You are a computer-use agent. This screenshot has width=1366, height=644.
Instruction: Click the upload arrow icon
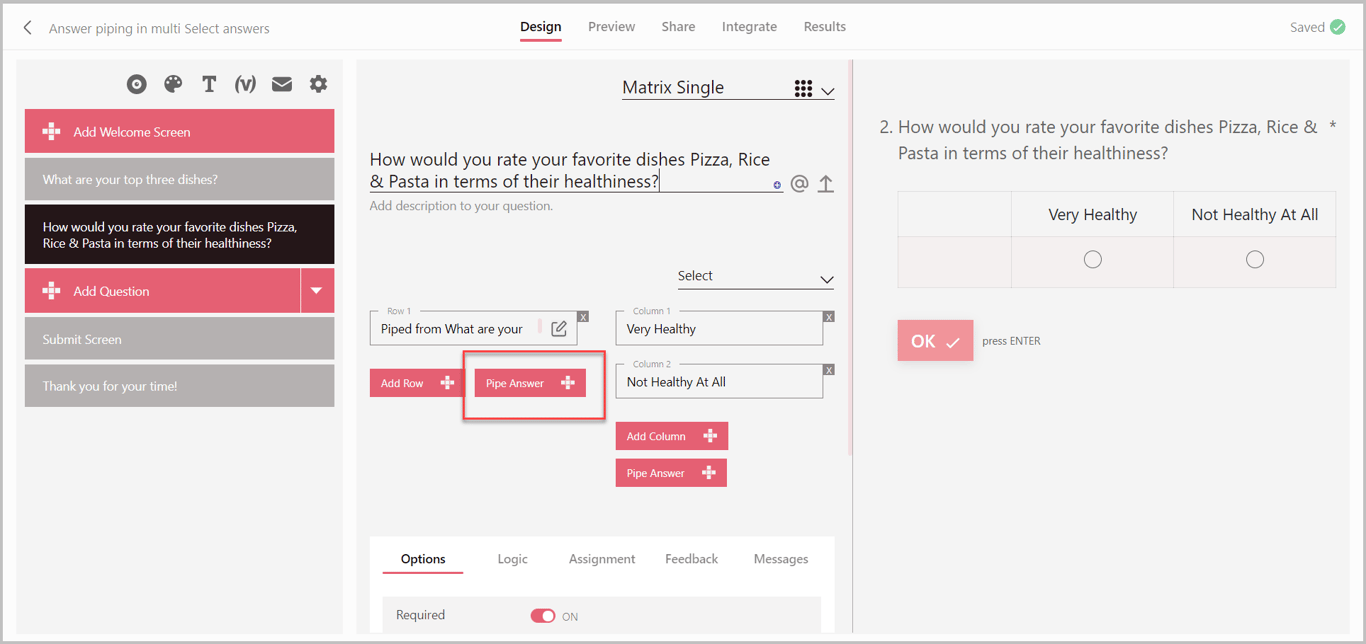click(826, 184)
